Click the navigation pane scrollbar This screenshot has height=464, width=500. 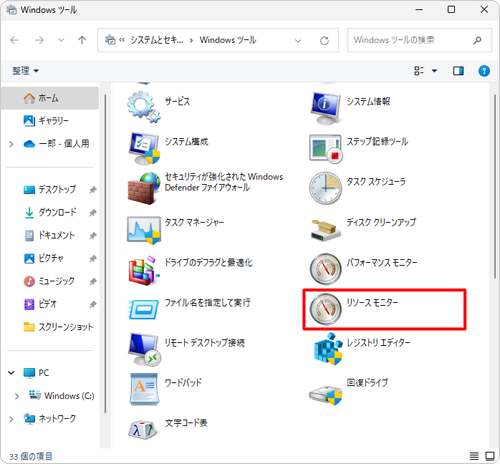[x=105, y=253]
